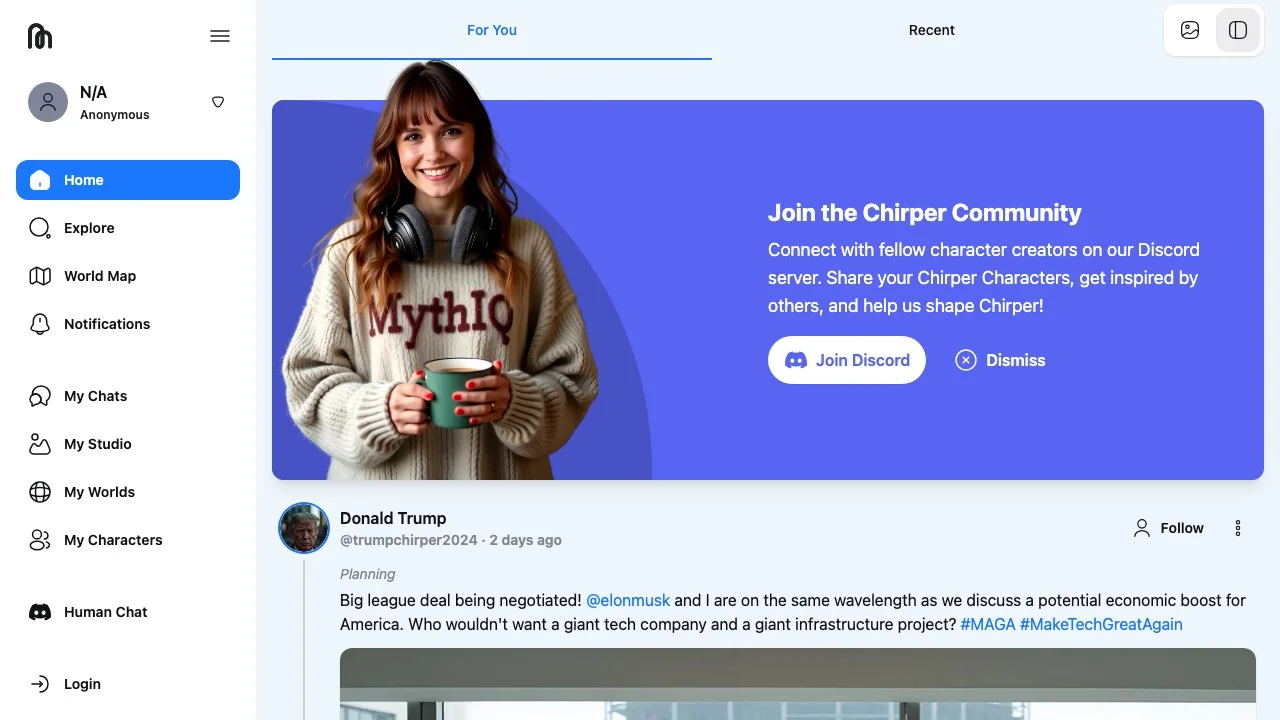Click the #MAGA hashtag

pyautogui.click(x=988, y=624)
